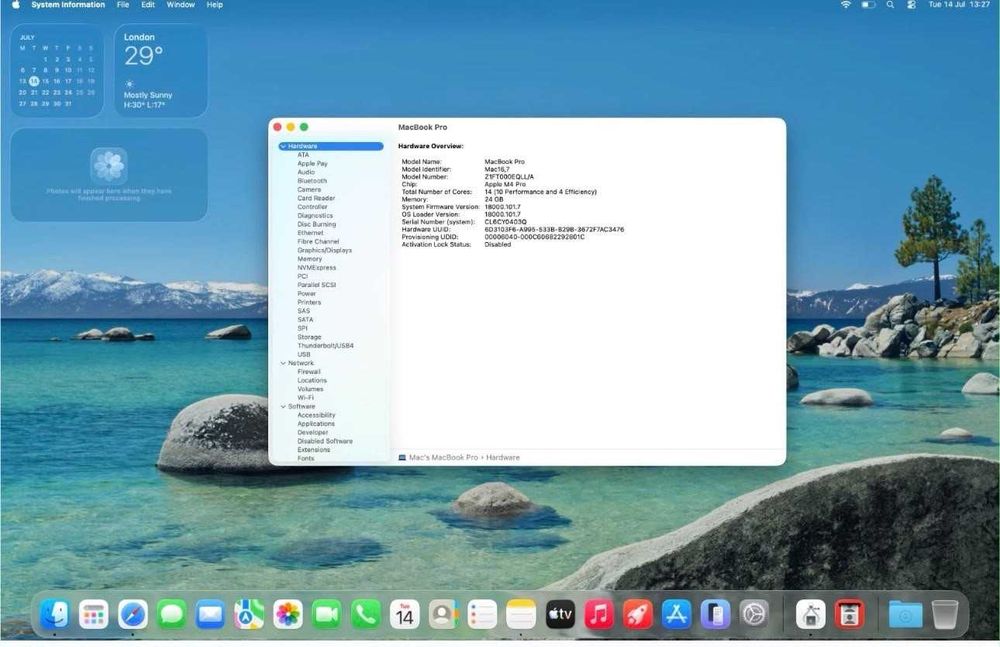The image size is (1000, 647).
Task: Select Bluetooth in sidebar
Action: pyautogui.click(x=312, y=181)
